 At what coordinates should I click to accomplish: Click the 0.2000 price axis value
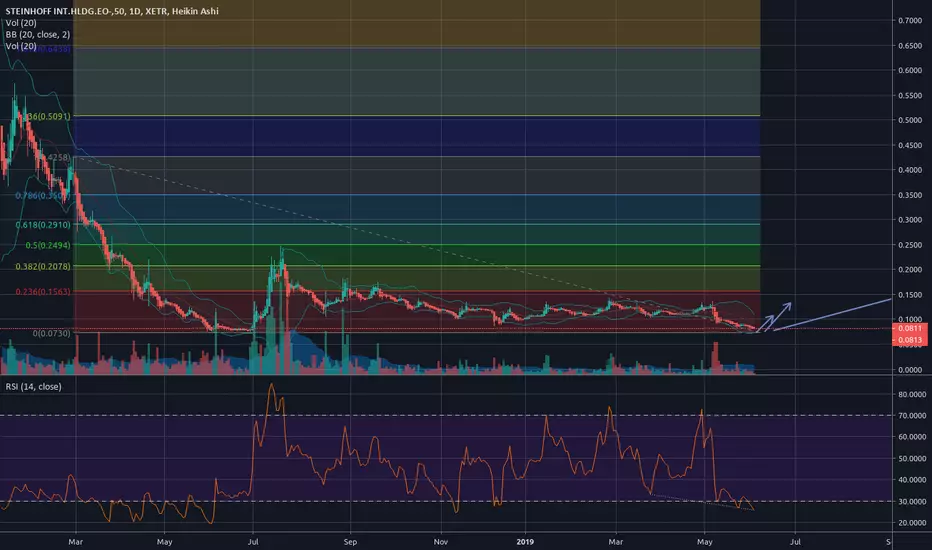pos(910,270)
